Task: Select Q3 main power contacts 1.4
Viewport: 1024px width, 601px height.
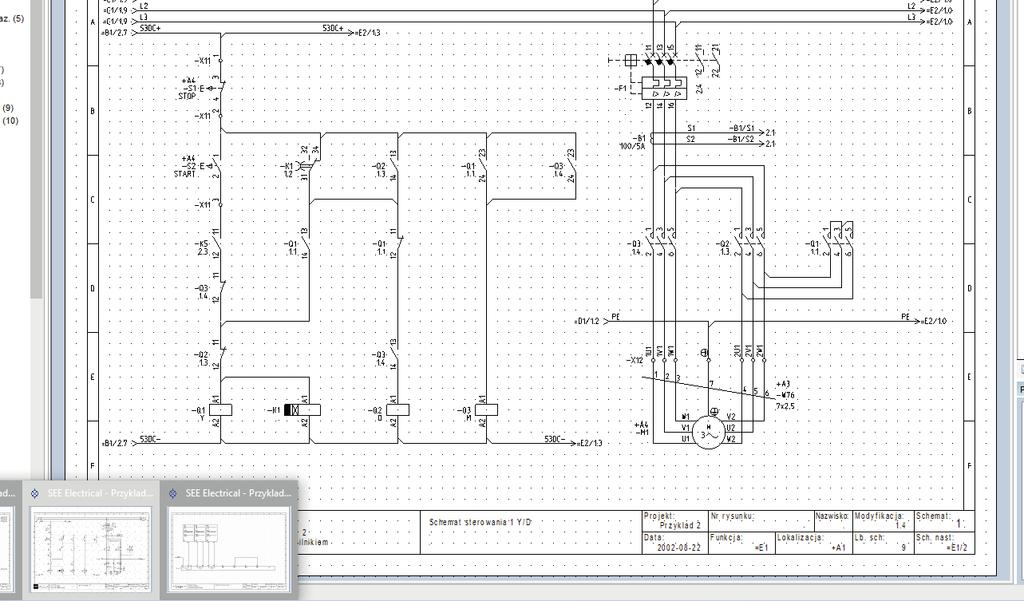Action: click(x=661, y=243)
